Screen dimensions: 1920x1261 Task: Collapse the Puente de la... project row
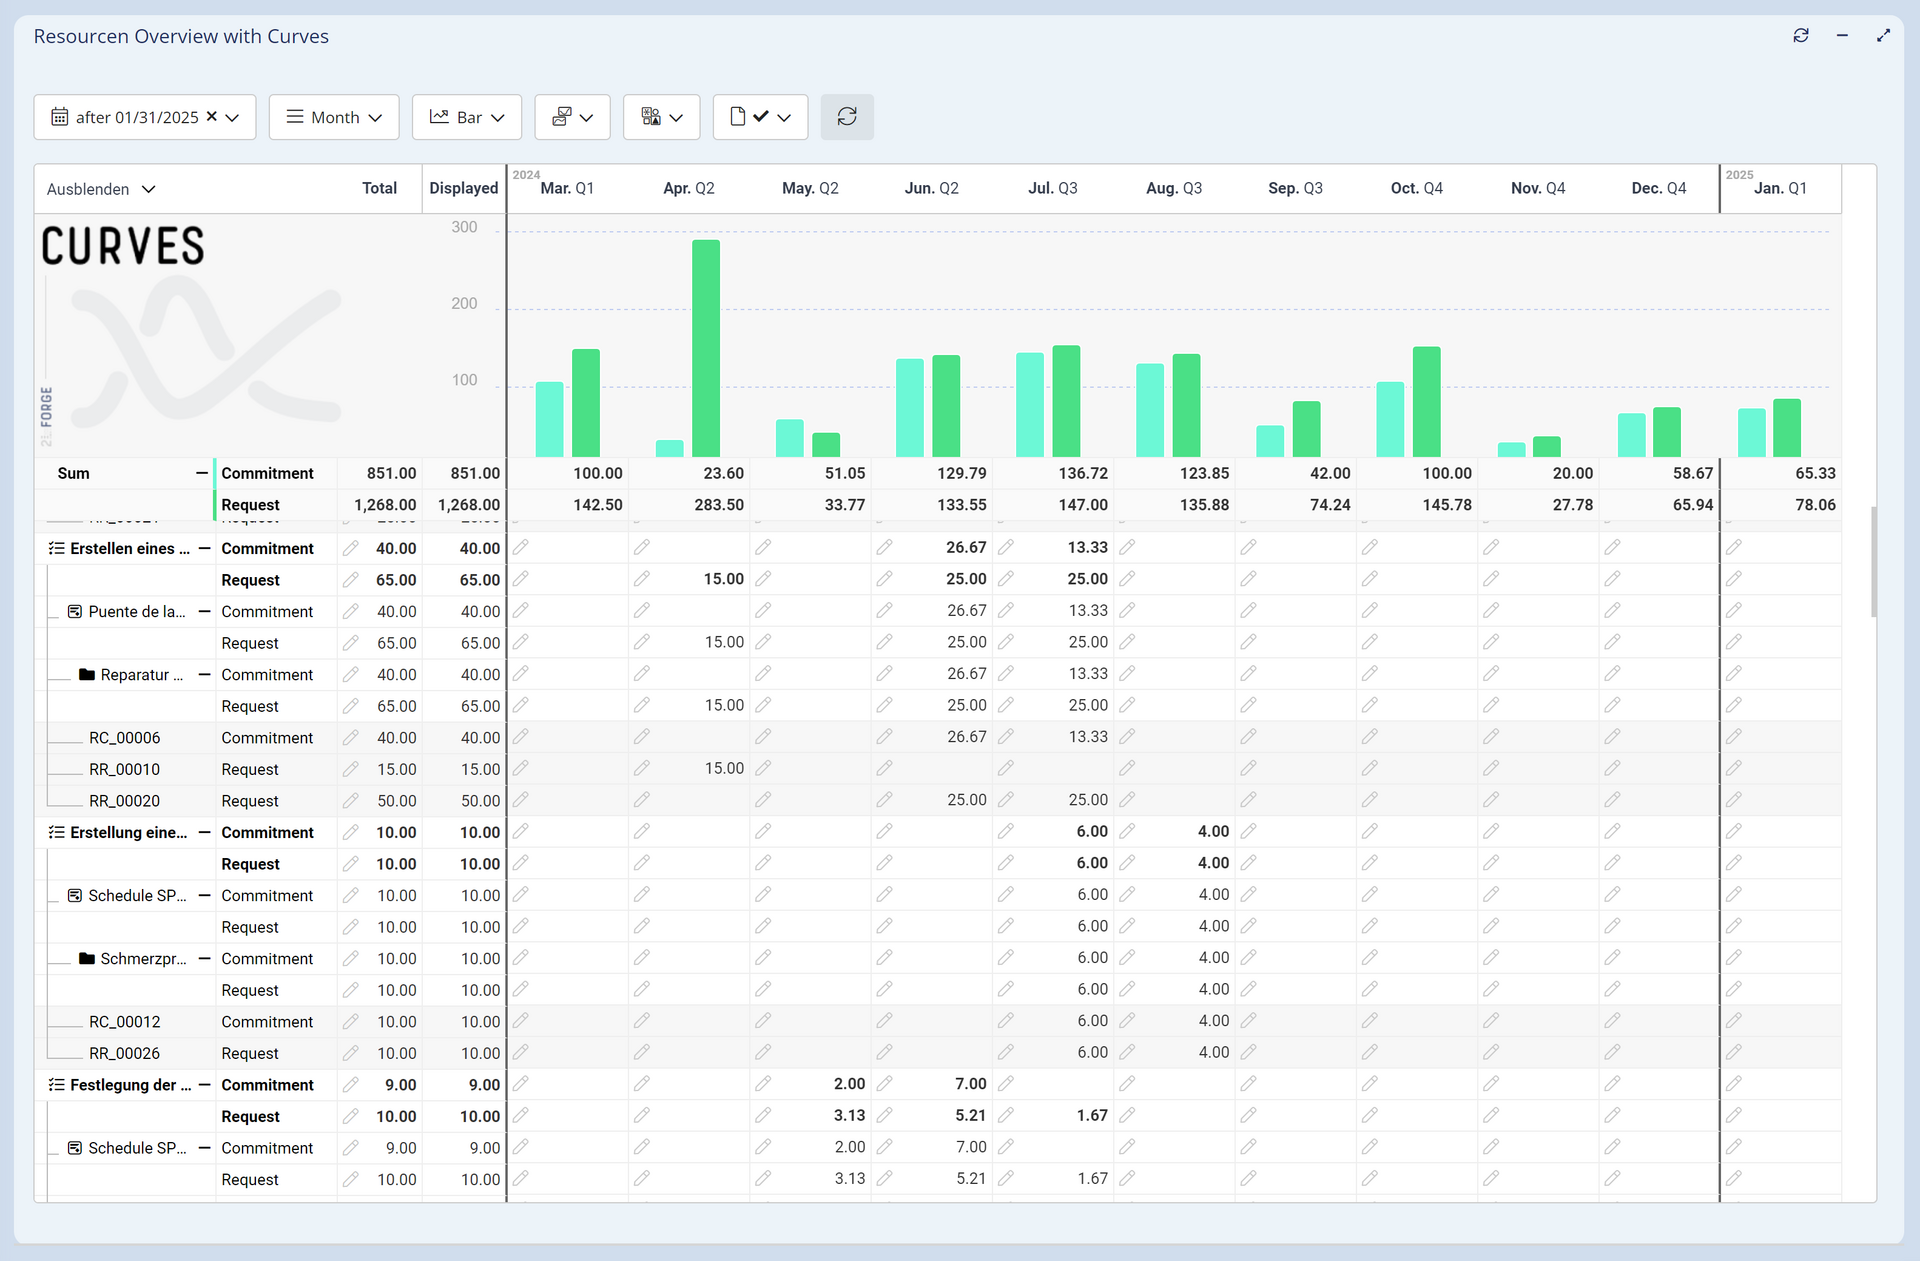(204, 611)
